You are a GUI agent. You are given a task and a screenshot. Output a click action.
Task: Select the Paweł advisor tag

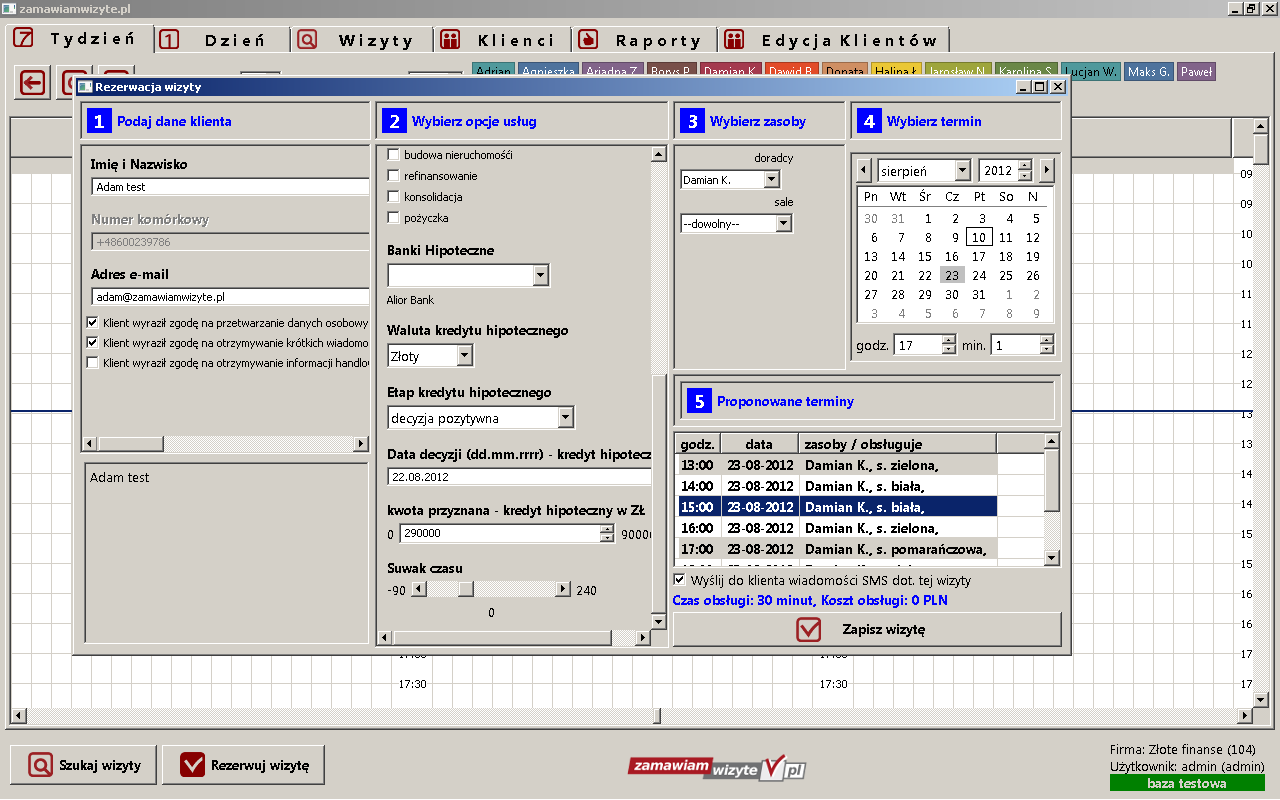click(1196, 72)
